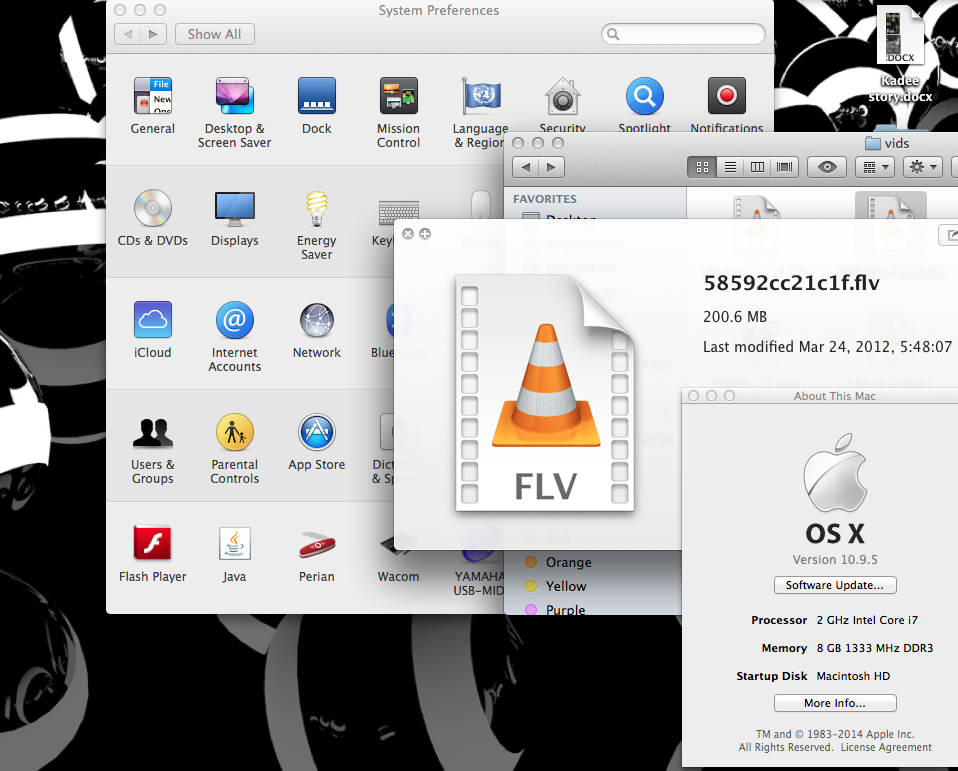
Task: Open Kadee story.docx on the desktop
Action: coord(901,54)
